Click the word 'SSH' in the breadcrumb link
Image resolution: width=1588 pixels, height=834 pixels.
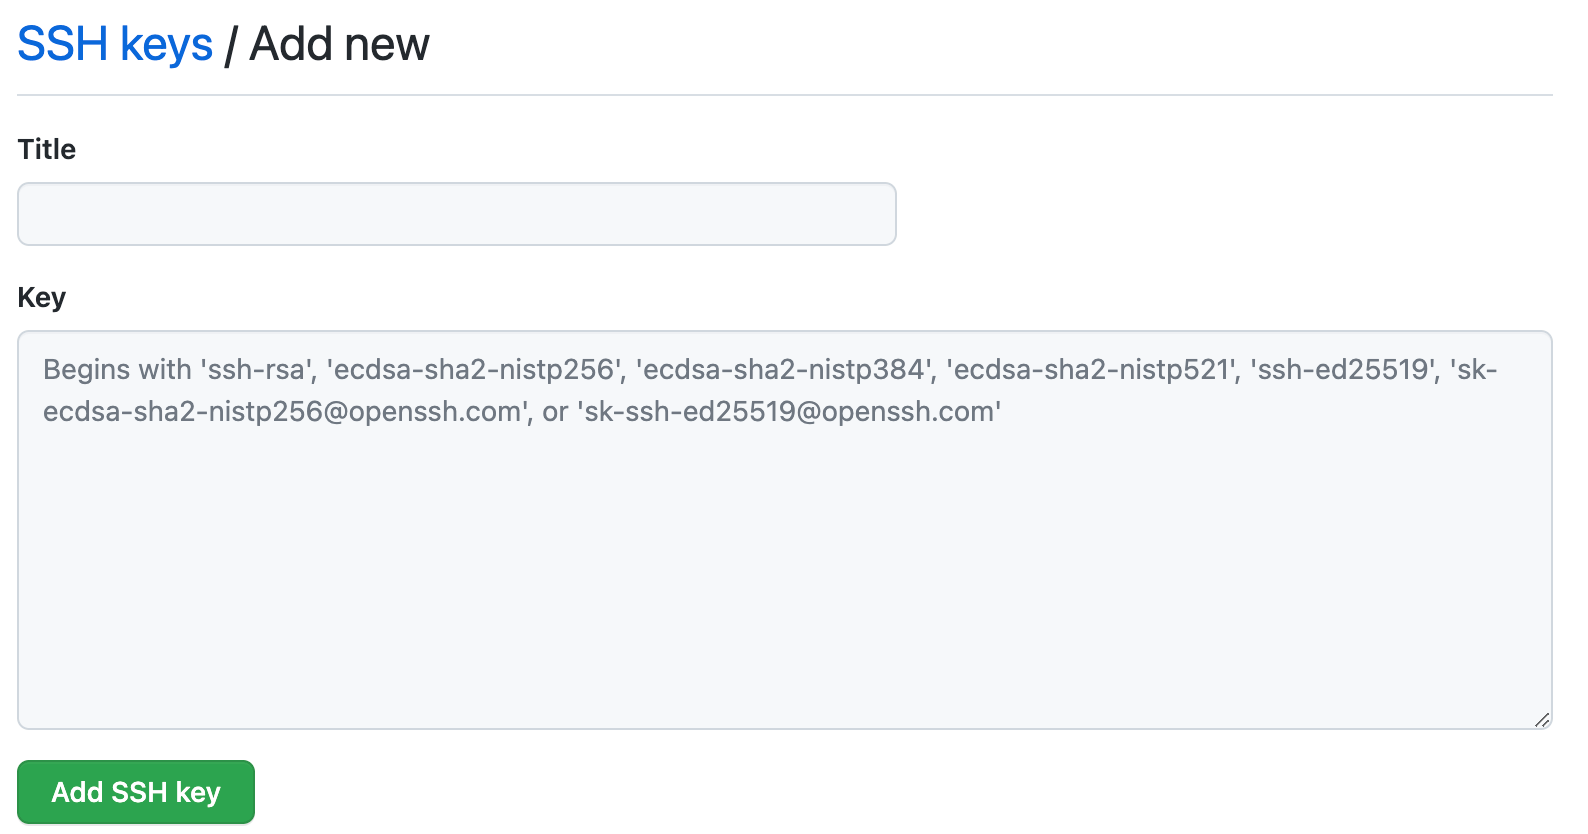(63, 44)
